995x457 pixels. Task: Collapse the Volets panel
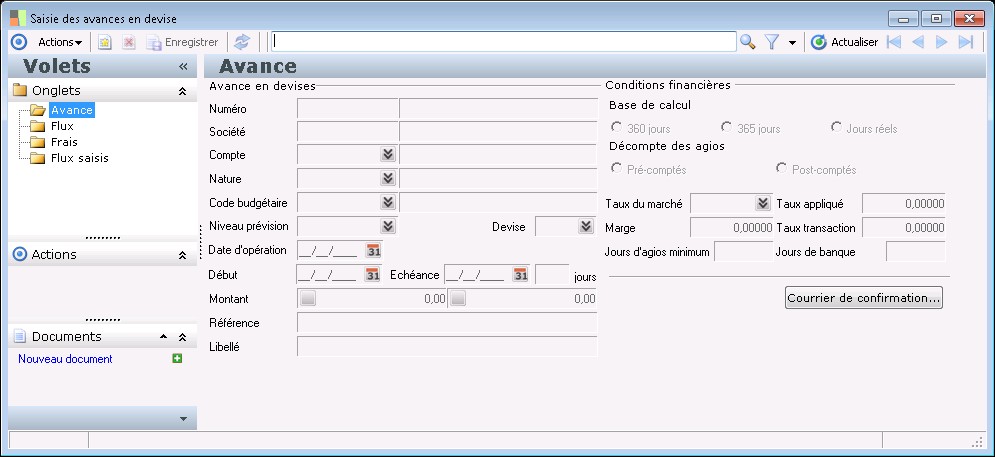(183, 67)
